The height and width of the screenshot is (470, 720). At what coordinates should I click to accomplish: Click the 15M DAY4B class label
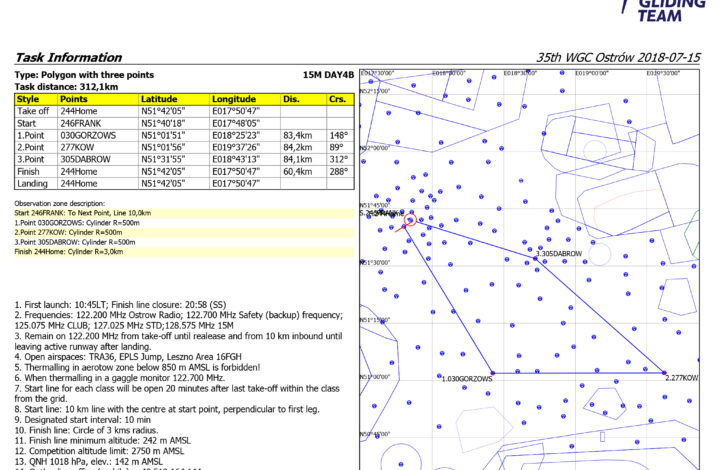pos(325,75)
